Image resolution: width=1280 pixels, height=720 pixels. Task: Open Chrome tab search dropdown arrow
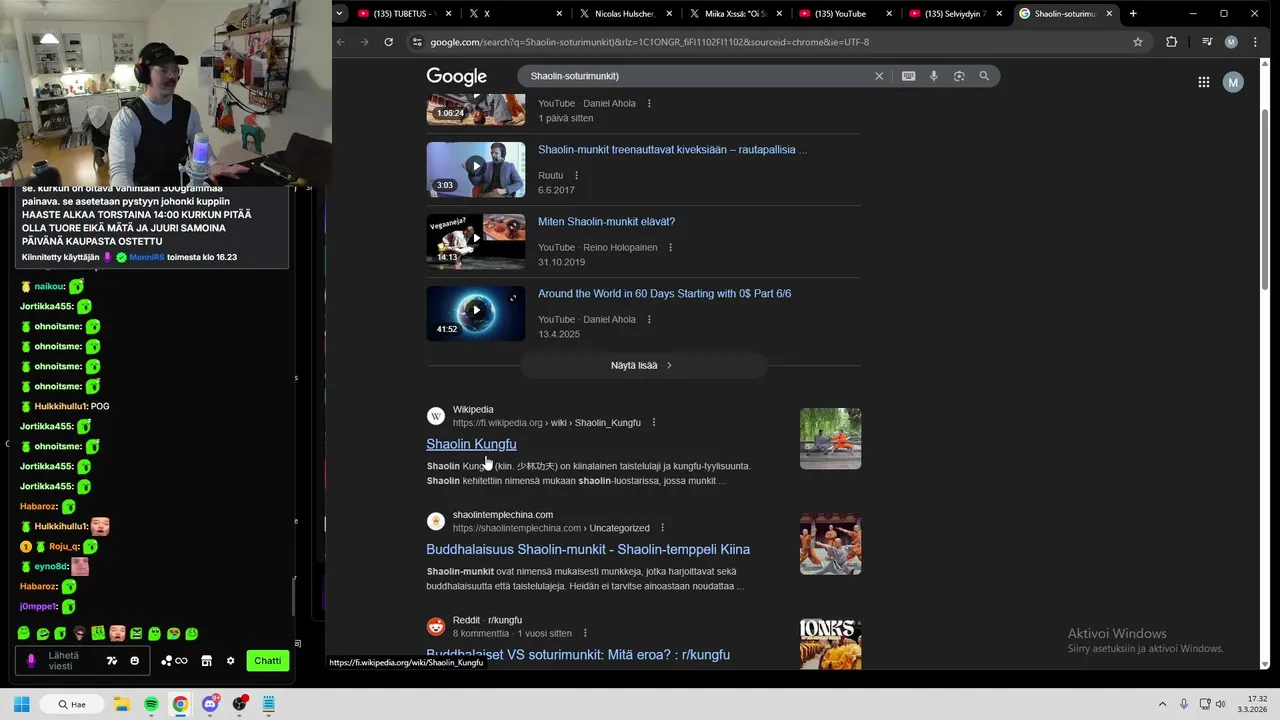(340, 14)
